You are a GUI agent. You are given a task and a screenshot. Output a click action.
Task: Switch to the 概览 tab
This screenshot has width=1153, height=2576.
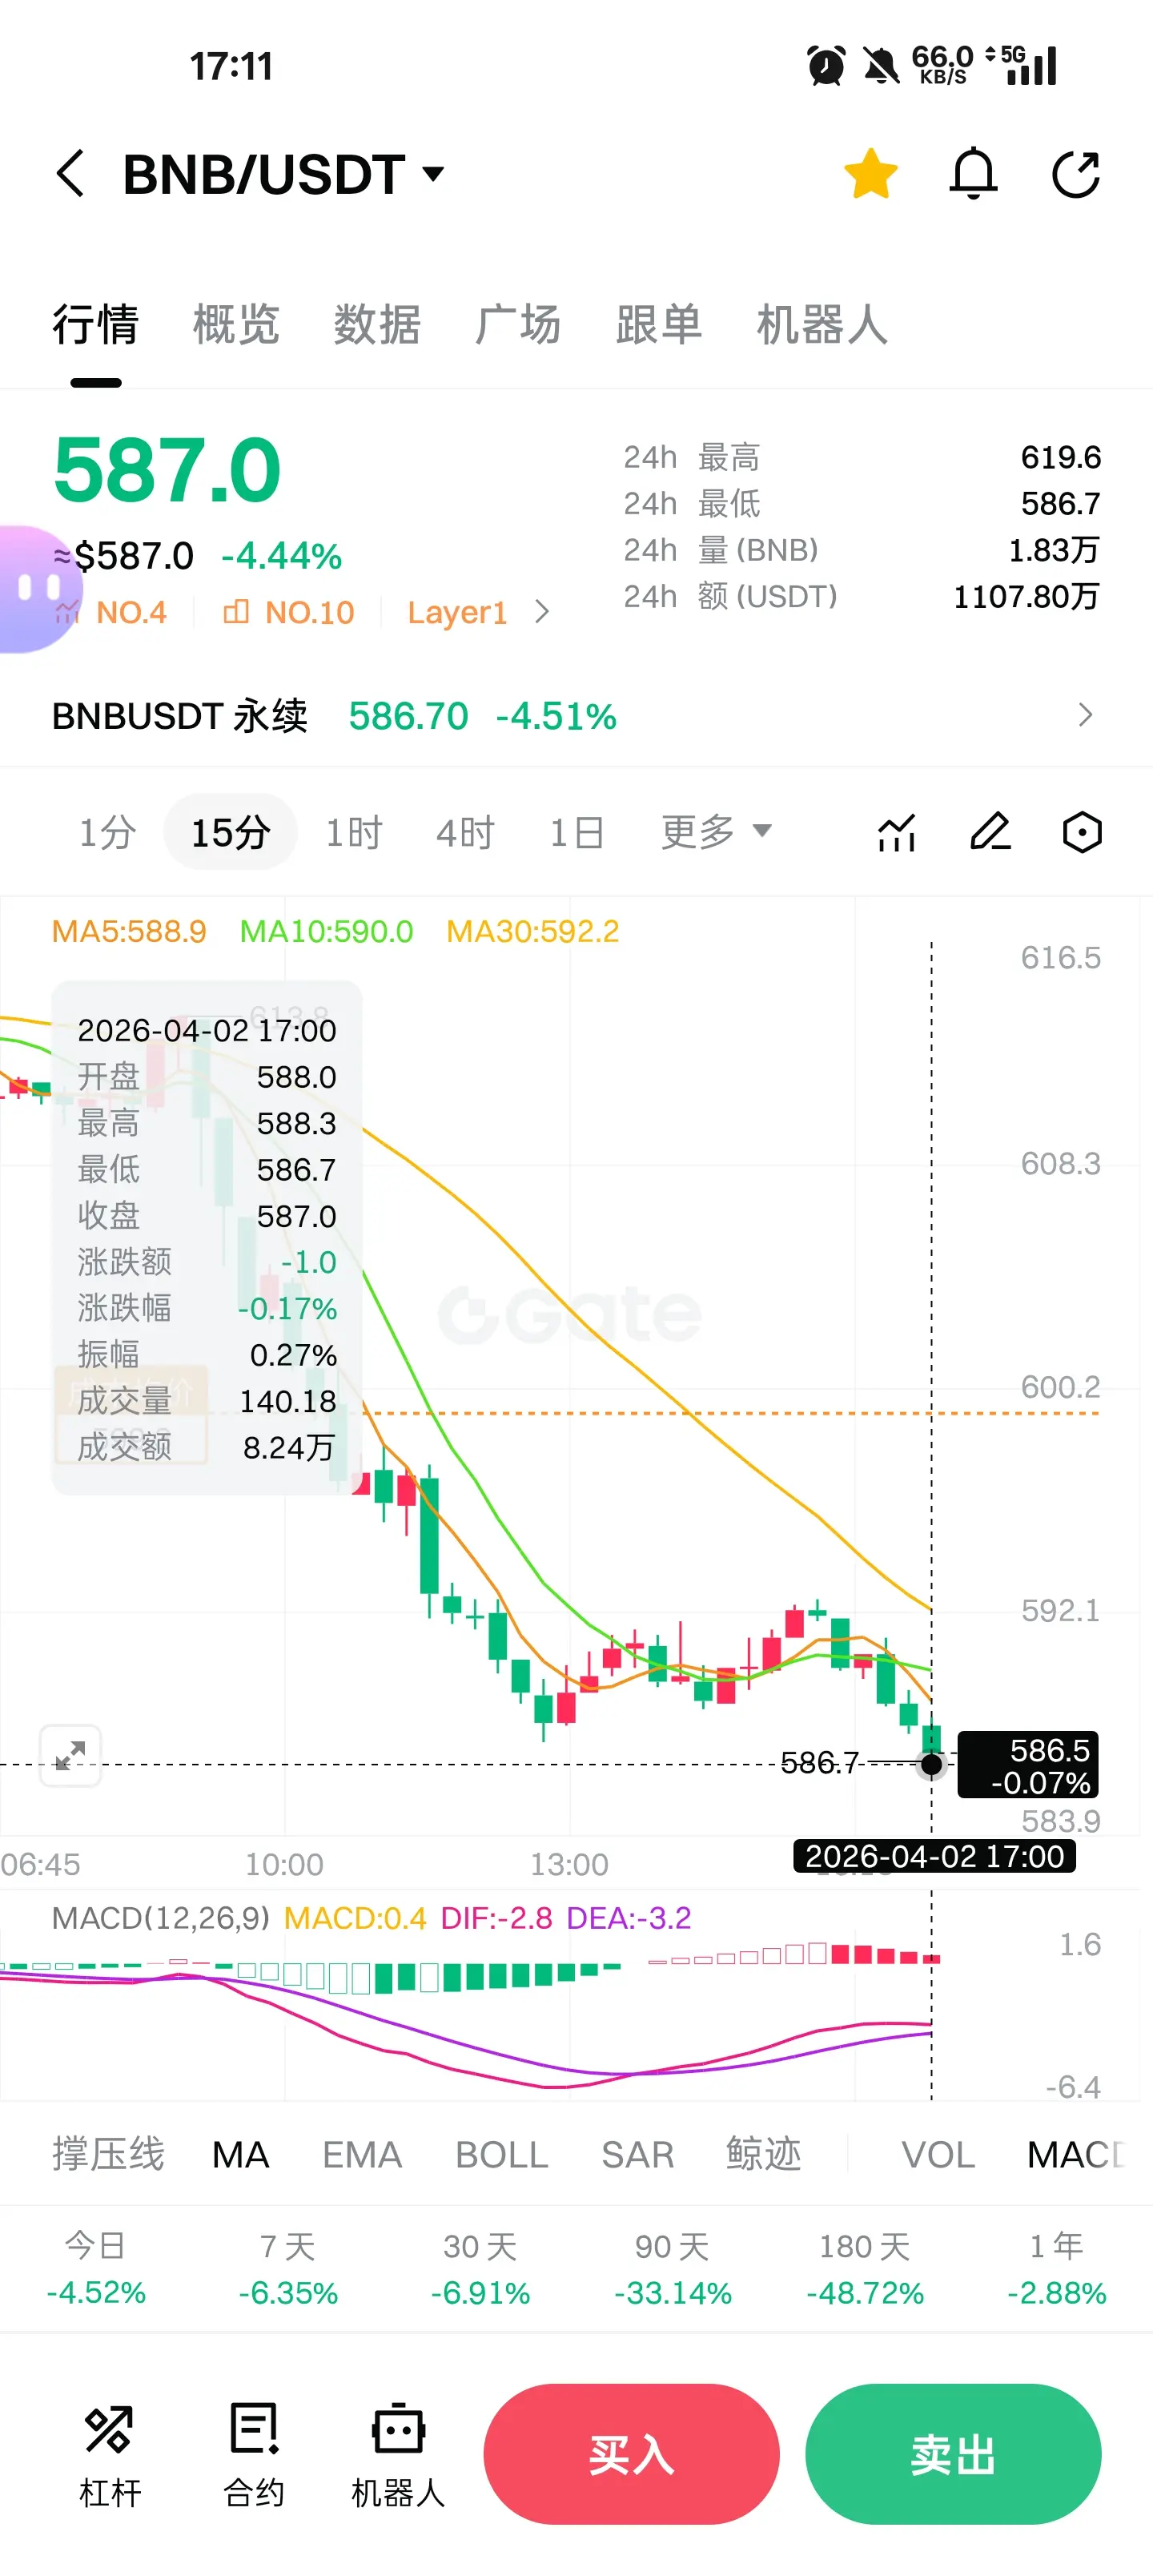click(236, 325)
